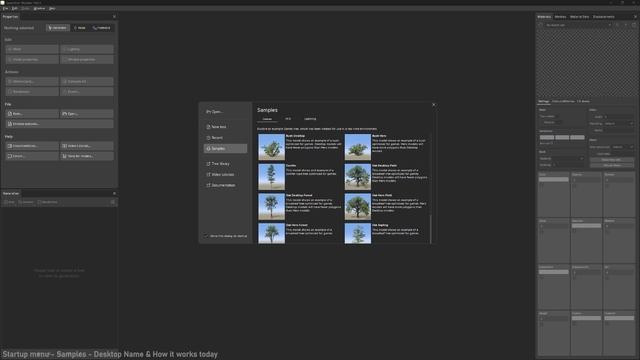Click the New file icon in Properties panel
The height and width of the screenshot is (360, 640).
pos(10,113)
